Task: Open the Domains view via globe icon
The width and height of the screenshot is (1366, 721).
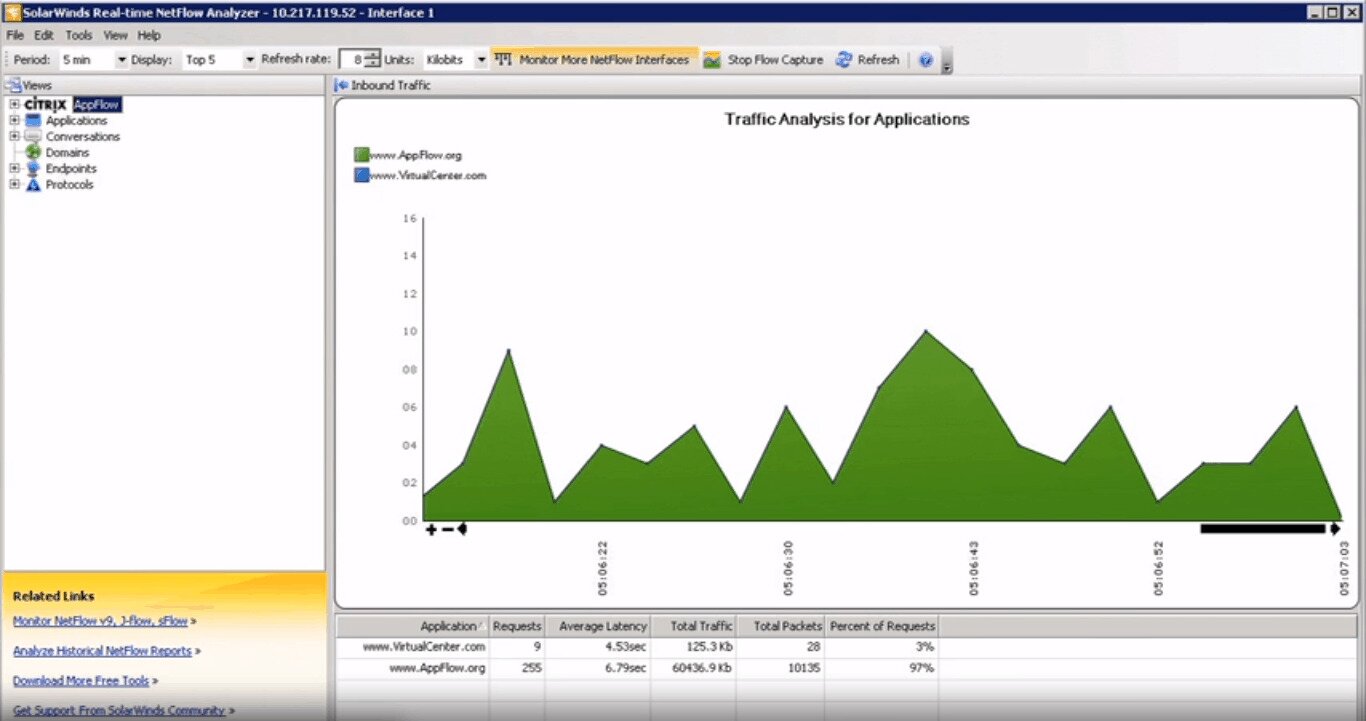Action: click(34, 152)
